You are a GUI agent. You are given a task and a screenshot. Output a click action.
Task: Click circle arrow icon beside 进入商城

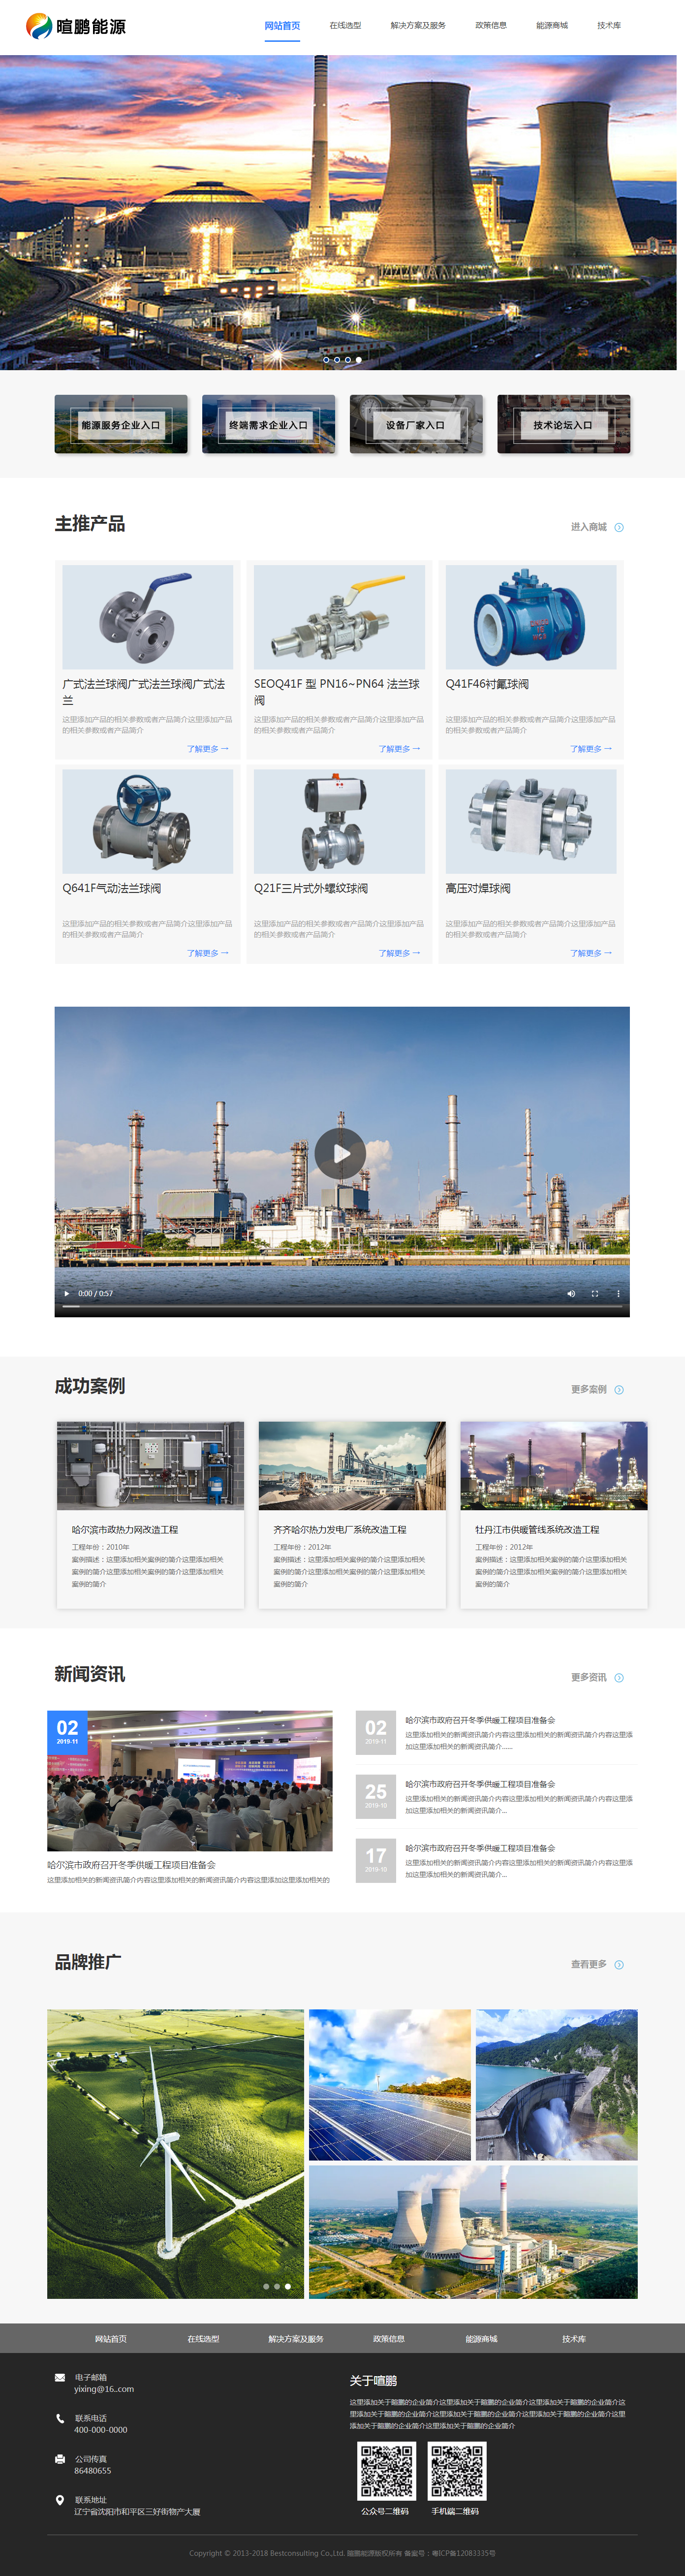[619, 527]
